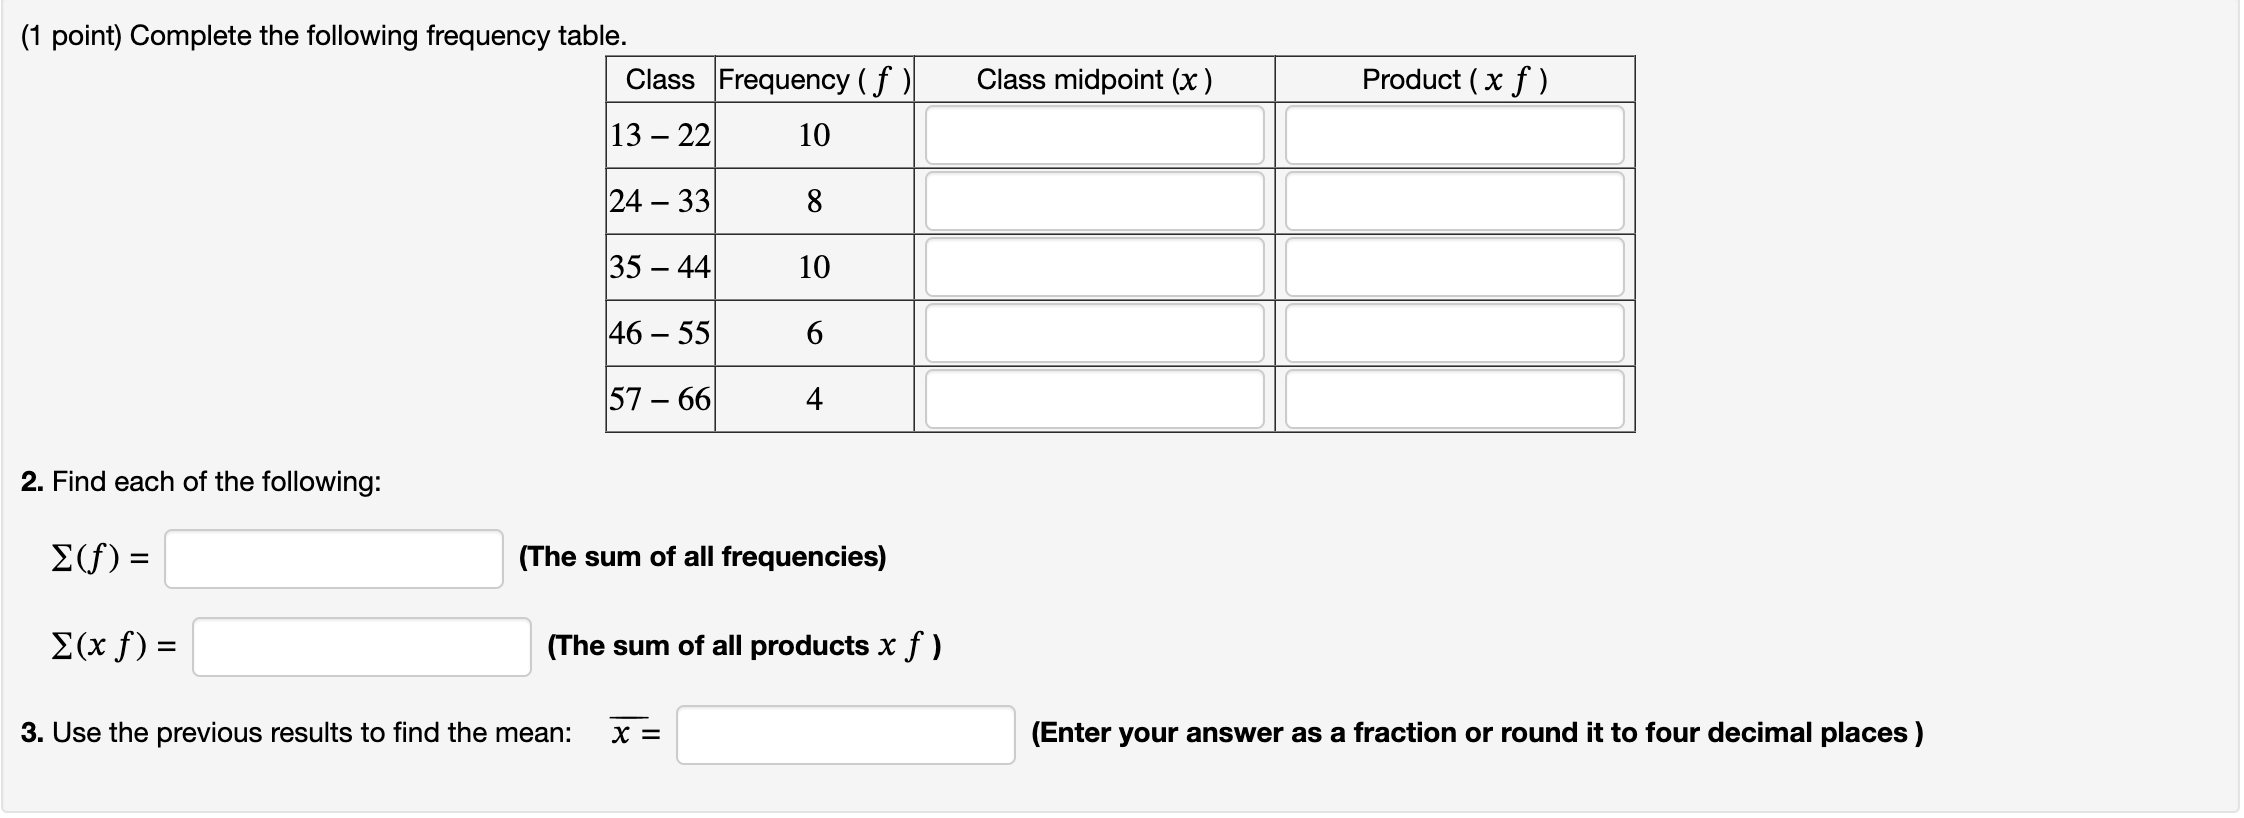The width and height of the screenshot is (2244, 818).
Task: Select the Class column header
Action: [x=658, y=80]
